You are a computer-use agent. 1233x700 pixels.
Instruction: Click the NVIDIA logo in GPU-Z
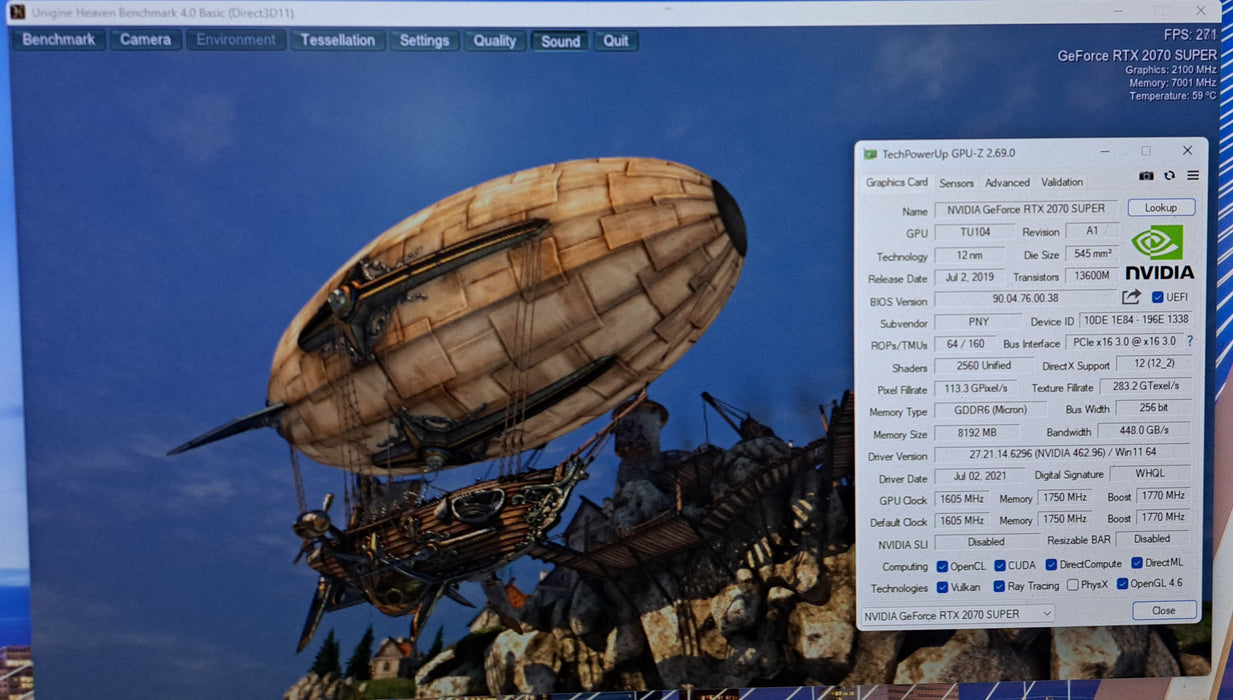pos(1159,252)
